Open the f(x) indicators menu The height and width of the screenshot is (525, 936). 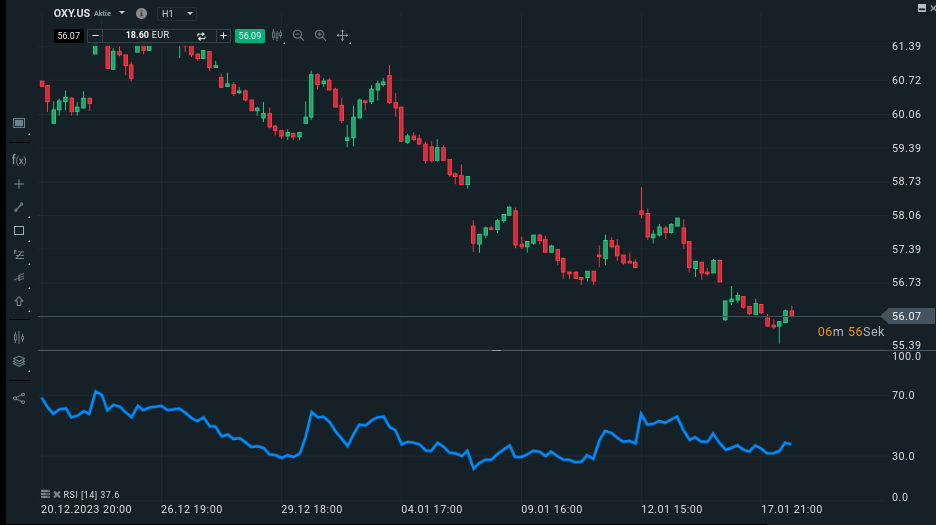pyautogui.click(x=19, y=160)
